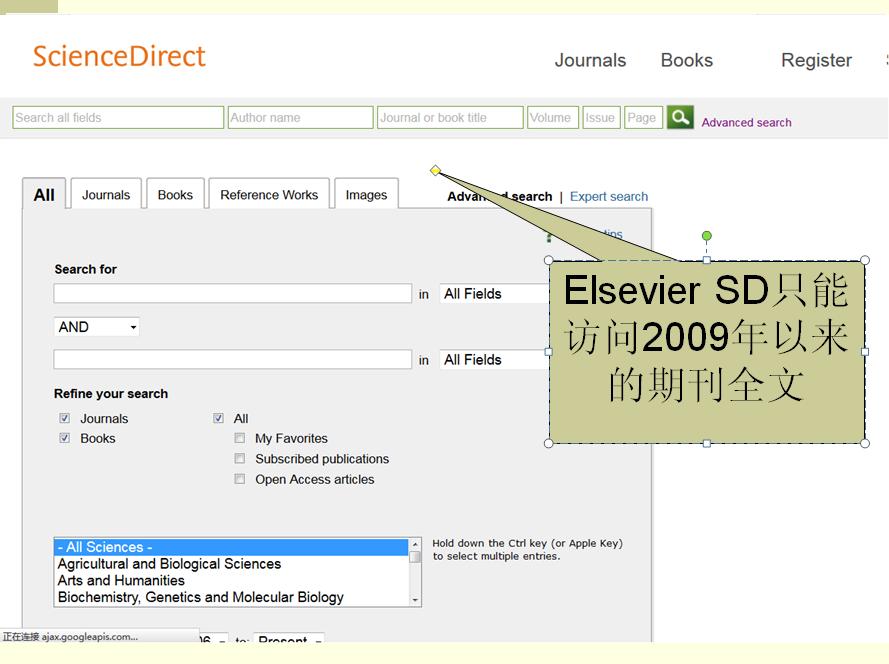Viewport: 889px width, 664px height.
Task: Focus the Issue field
Action: (602, 117)
